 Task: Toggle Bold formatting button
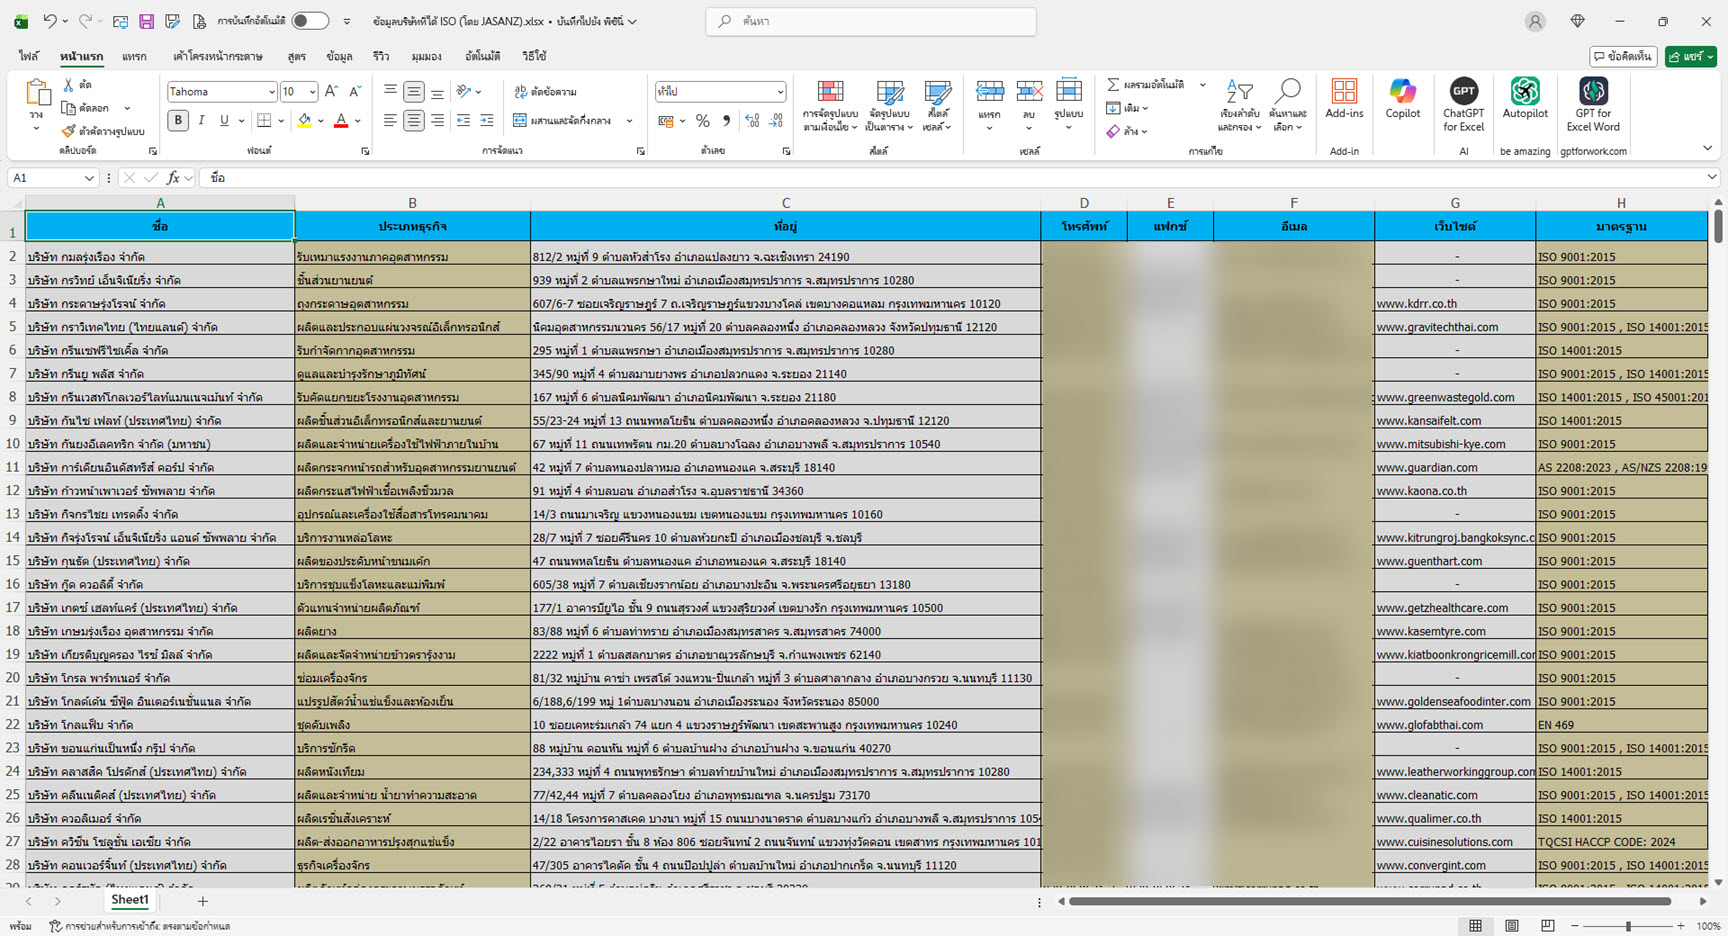[x=178, y=121]
